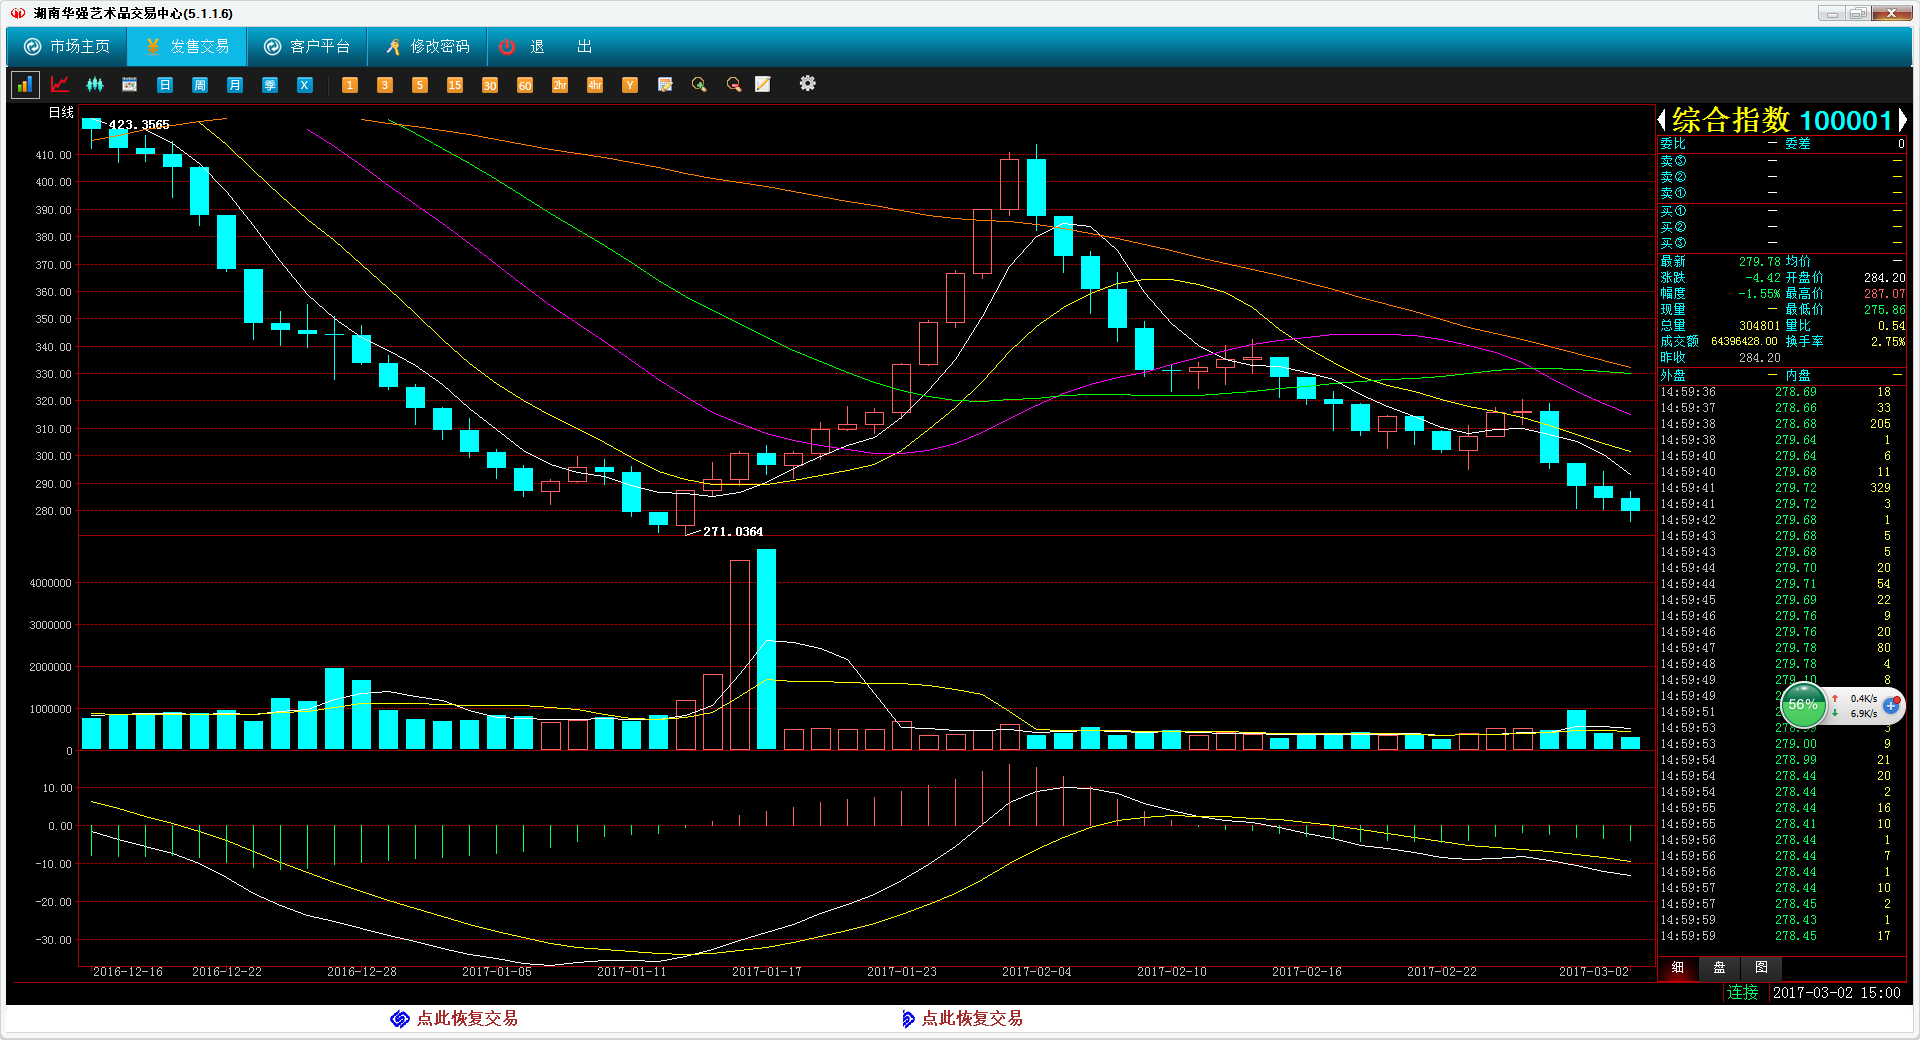Screen dimensions: 1920x1040
Task: Switch to daily (日) K-line period
Action: click(165, 85)
